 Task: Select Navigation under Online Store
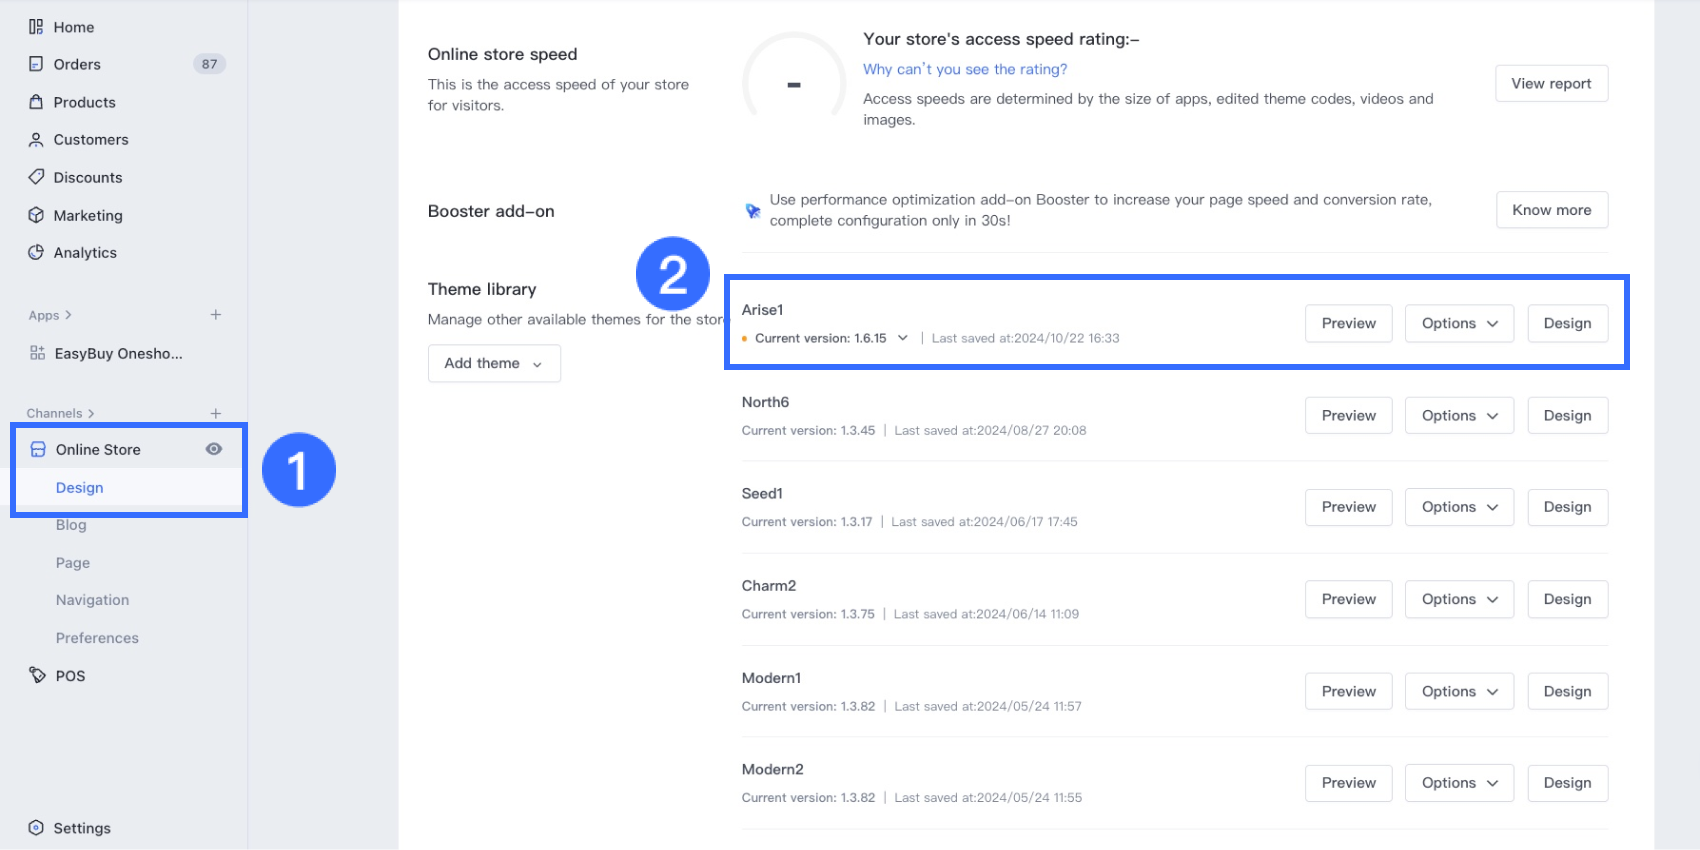click(93, 600)
